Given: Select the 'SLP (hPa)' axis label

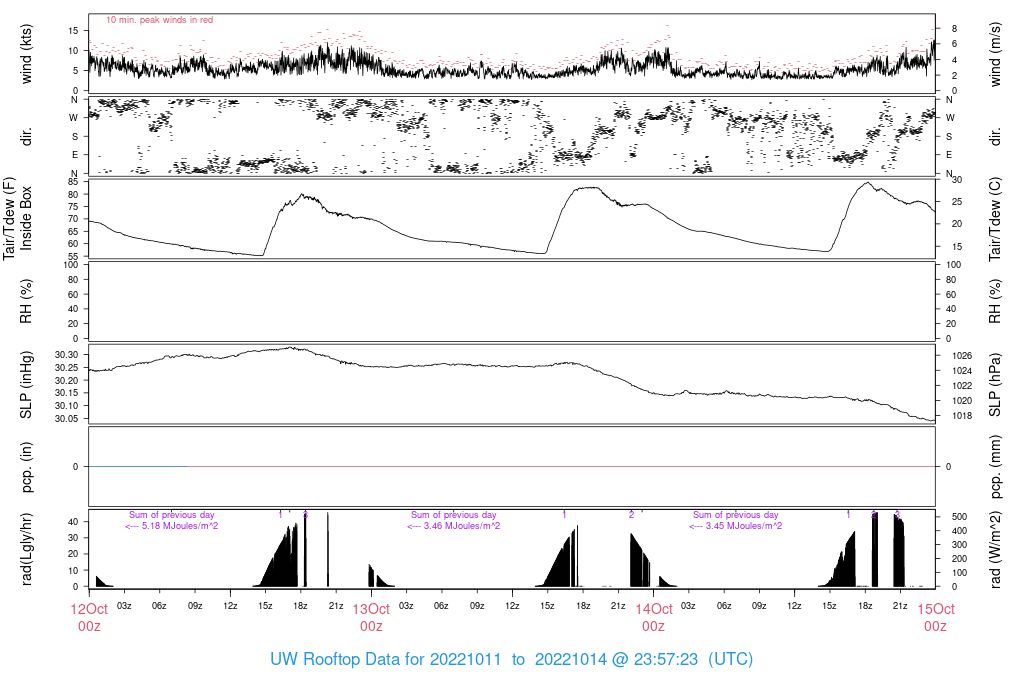Looking at the screenshot, I should [x=995, y=385].
